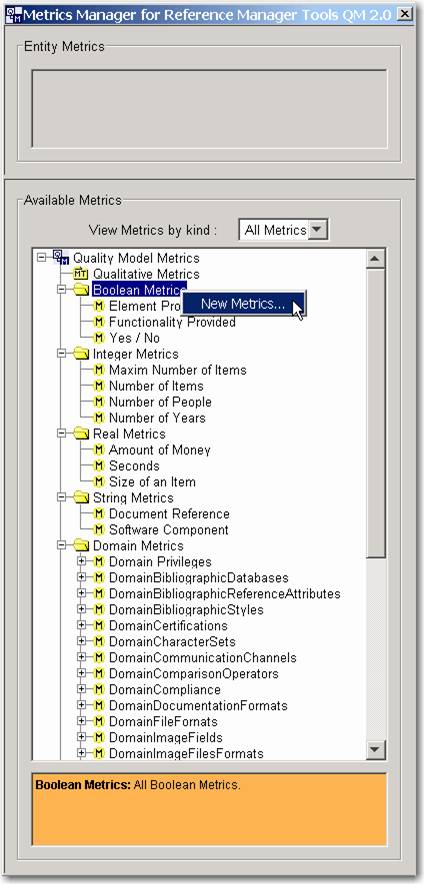Image resolution: width=424 pixels, height=884 pixels.
Task: Click the Integer Metrics folder icon
Action: pyautogui.click(x=82, y=354)
